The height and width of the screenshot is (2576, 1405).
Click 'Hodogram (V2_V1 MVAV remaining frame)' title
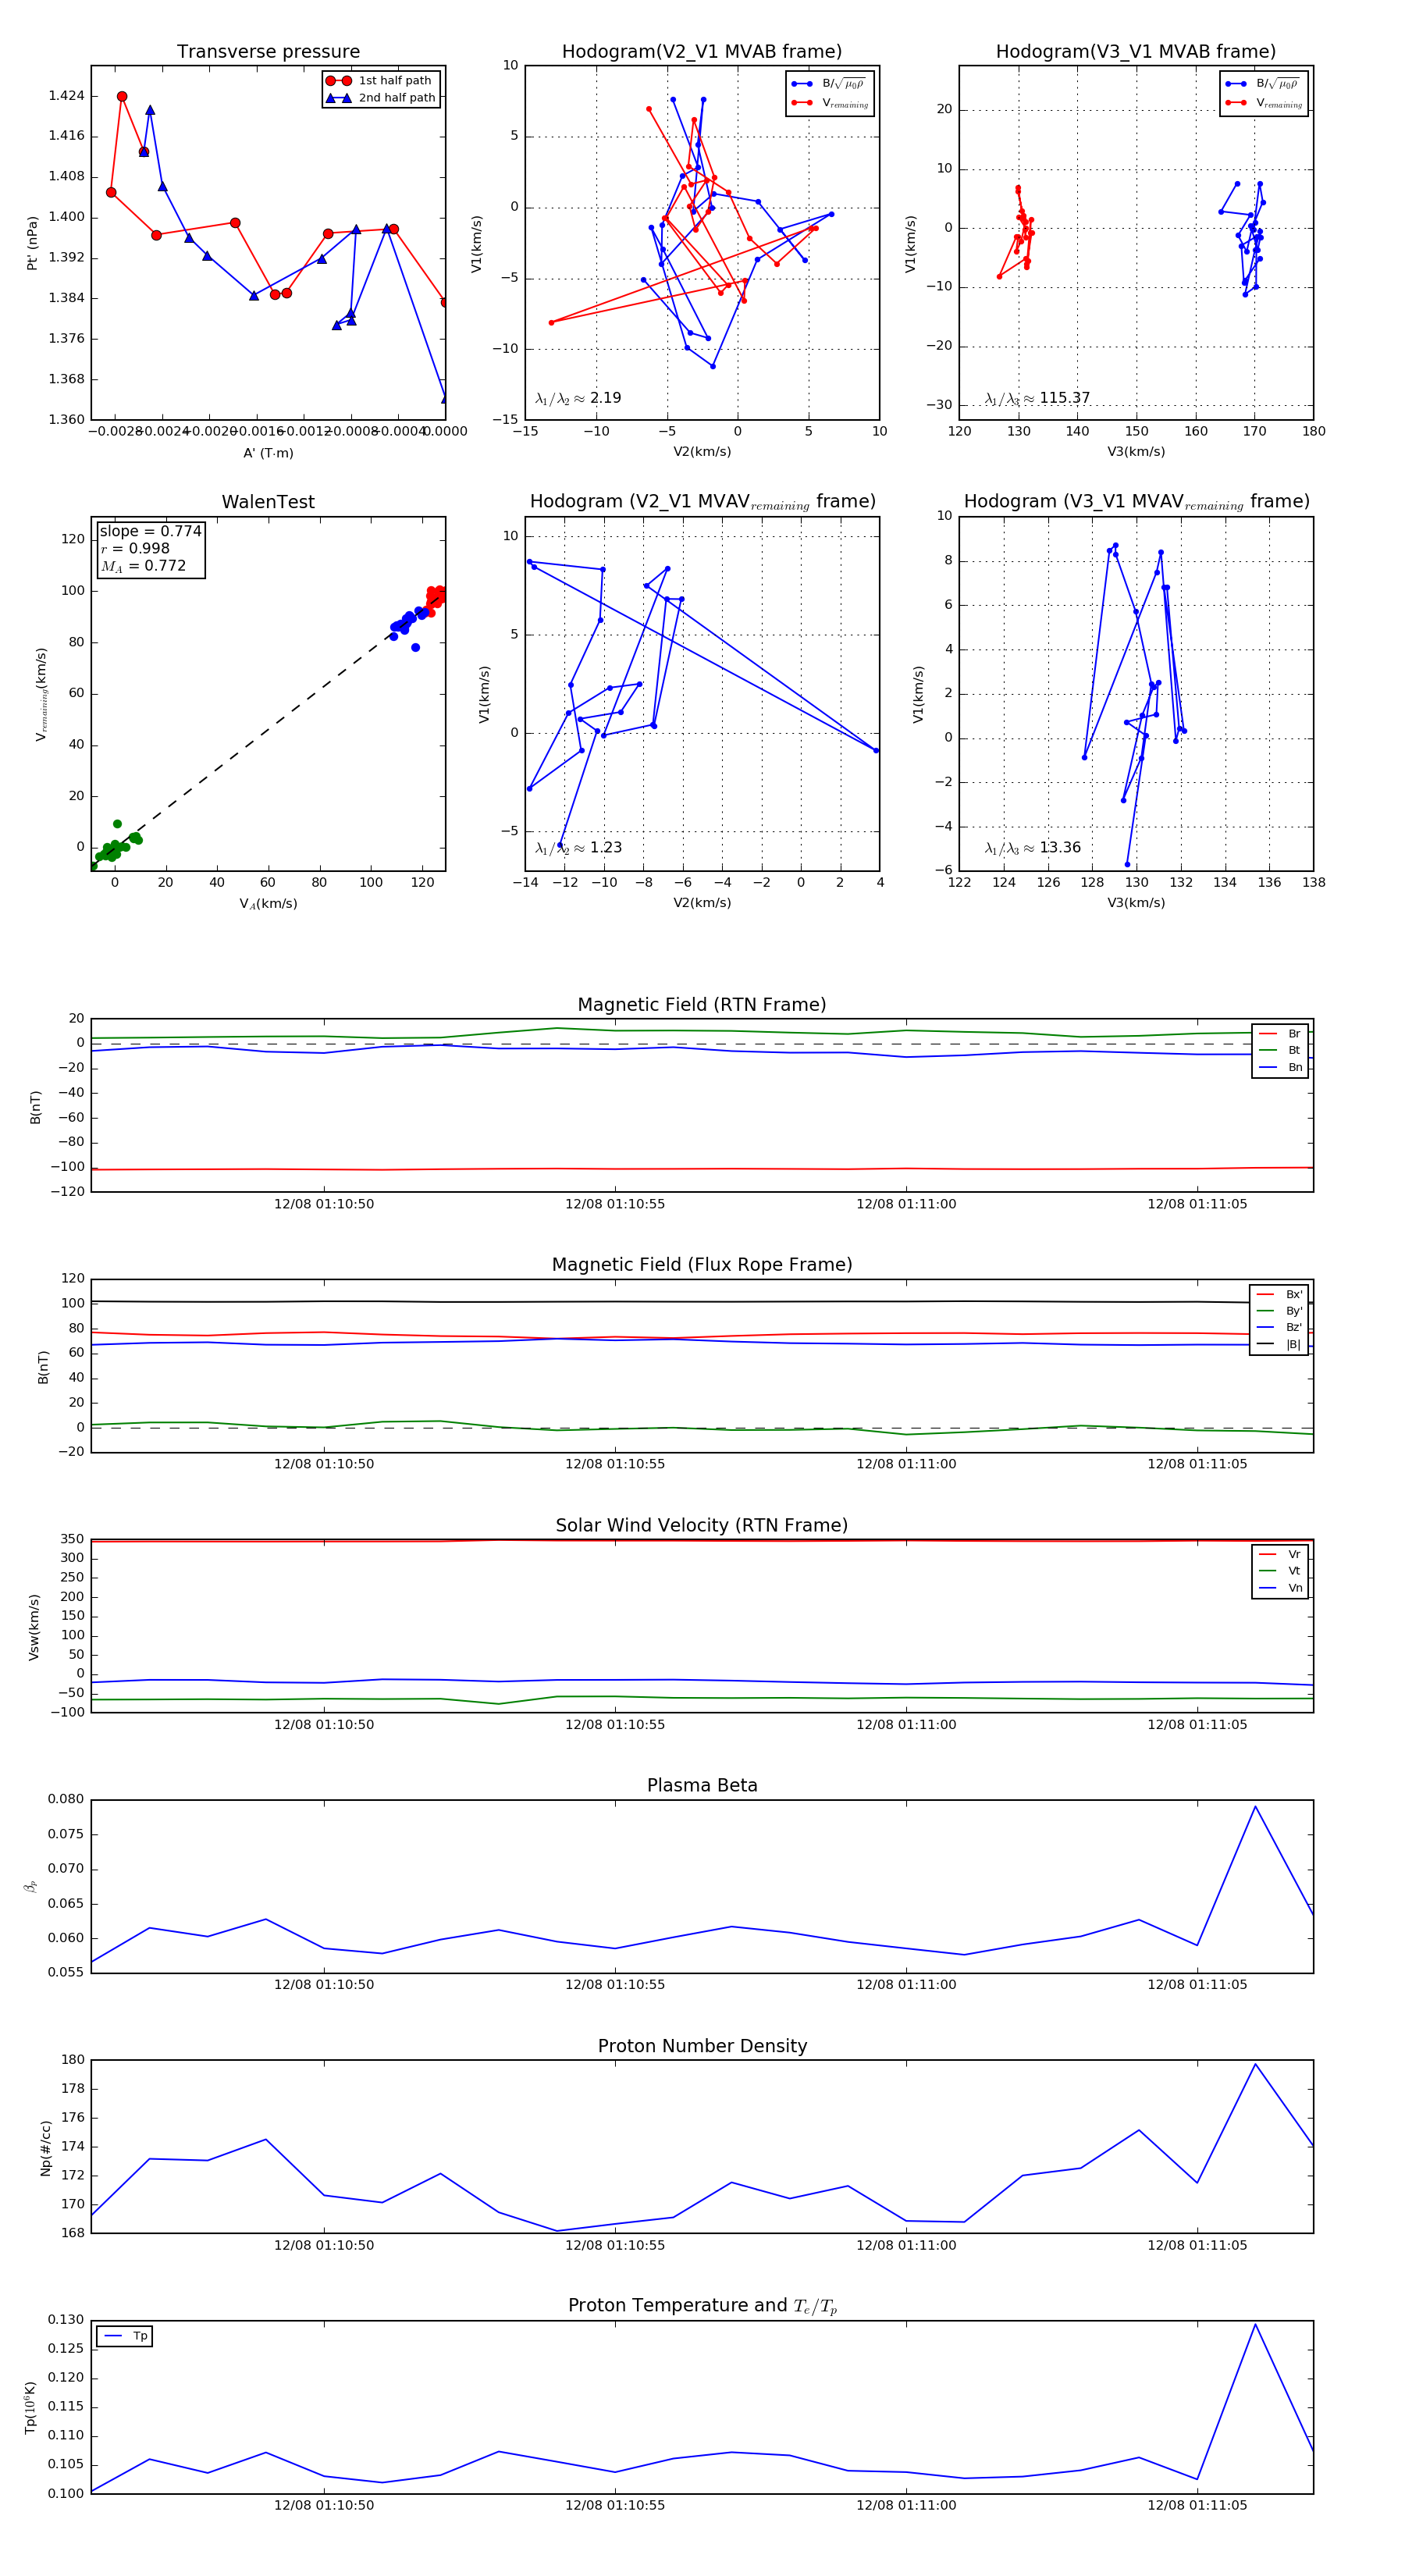coord(702,502)
